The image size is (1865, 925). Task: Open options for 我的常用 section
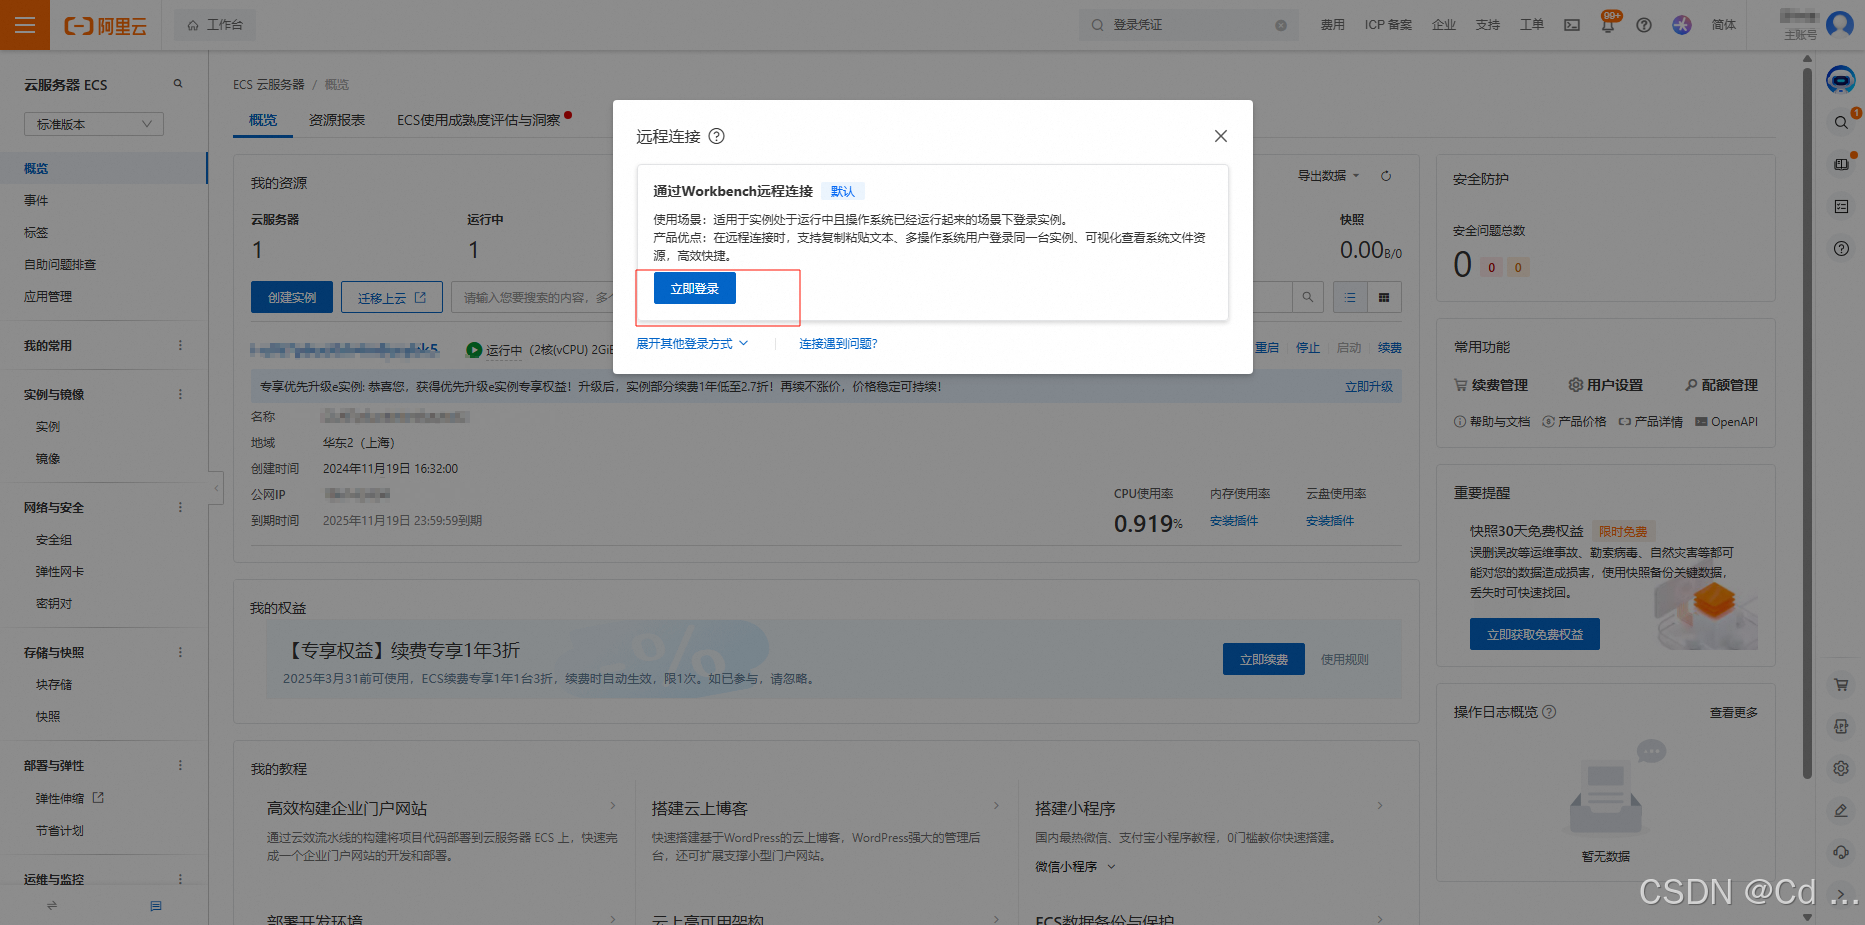[x=180, y=345]
